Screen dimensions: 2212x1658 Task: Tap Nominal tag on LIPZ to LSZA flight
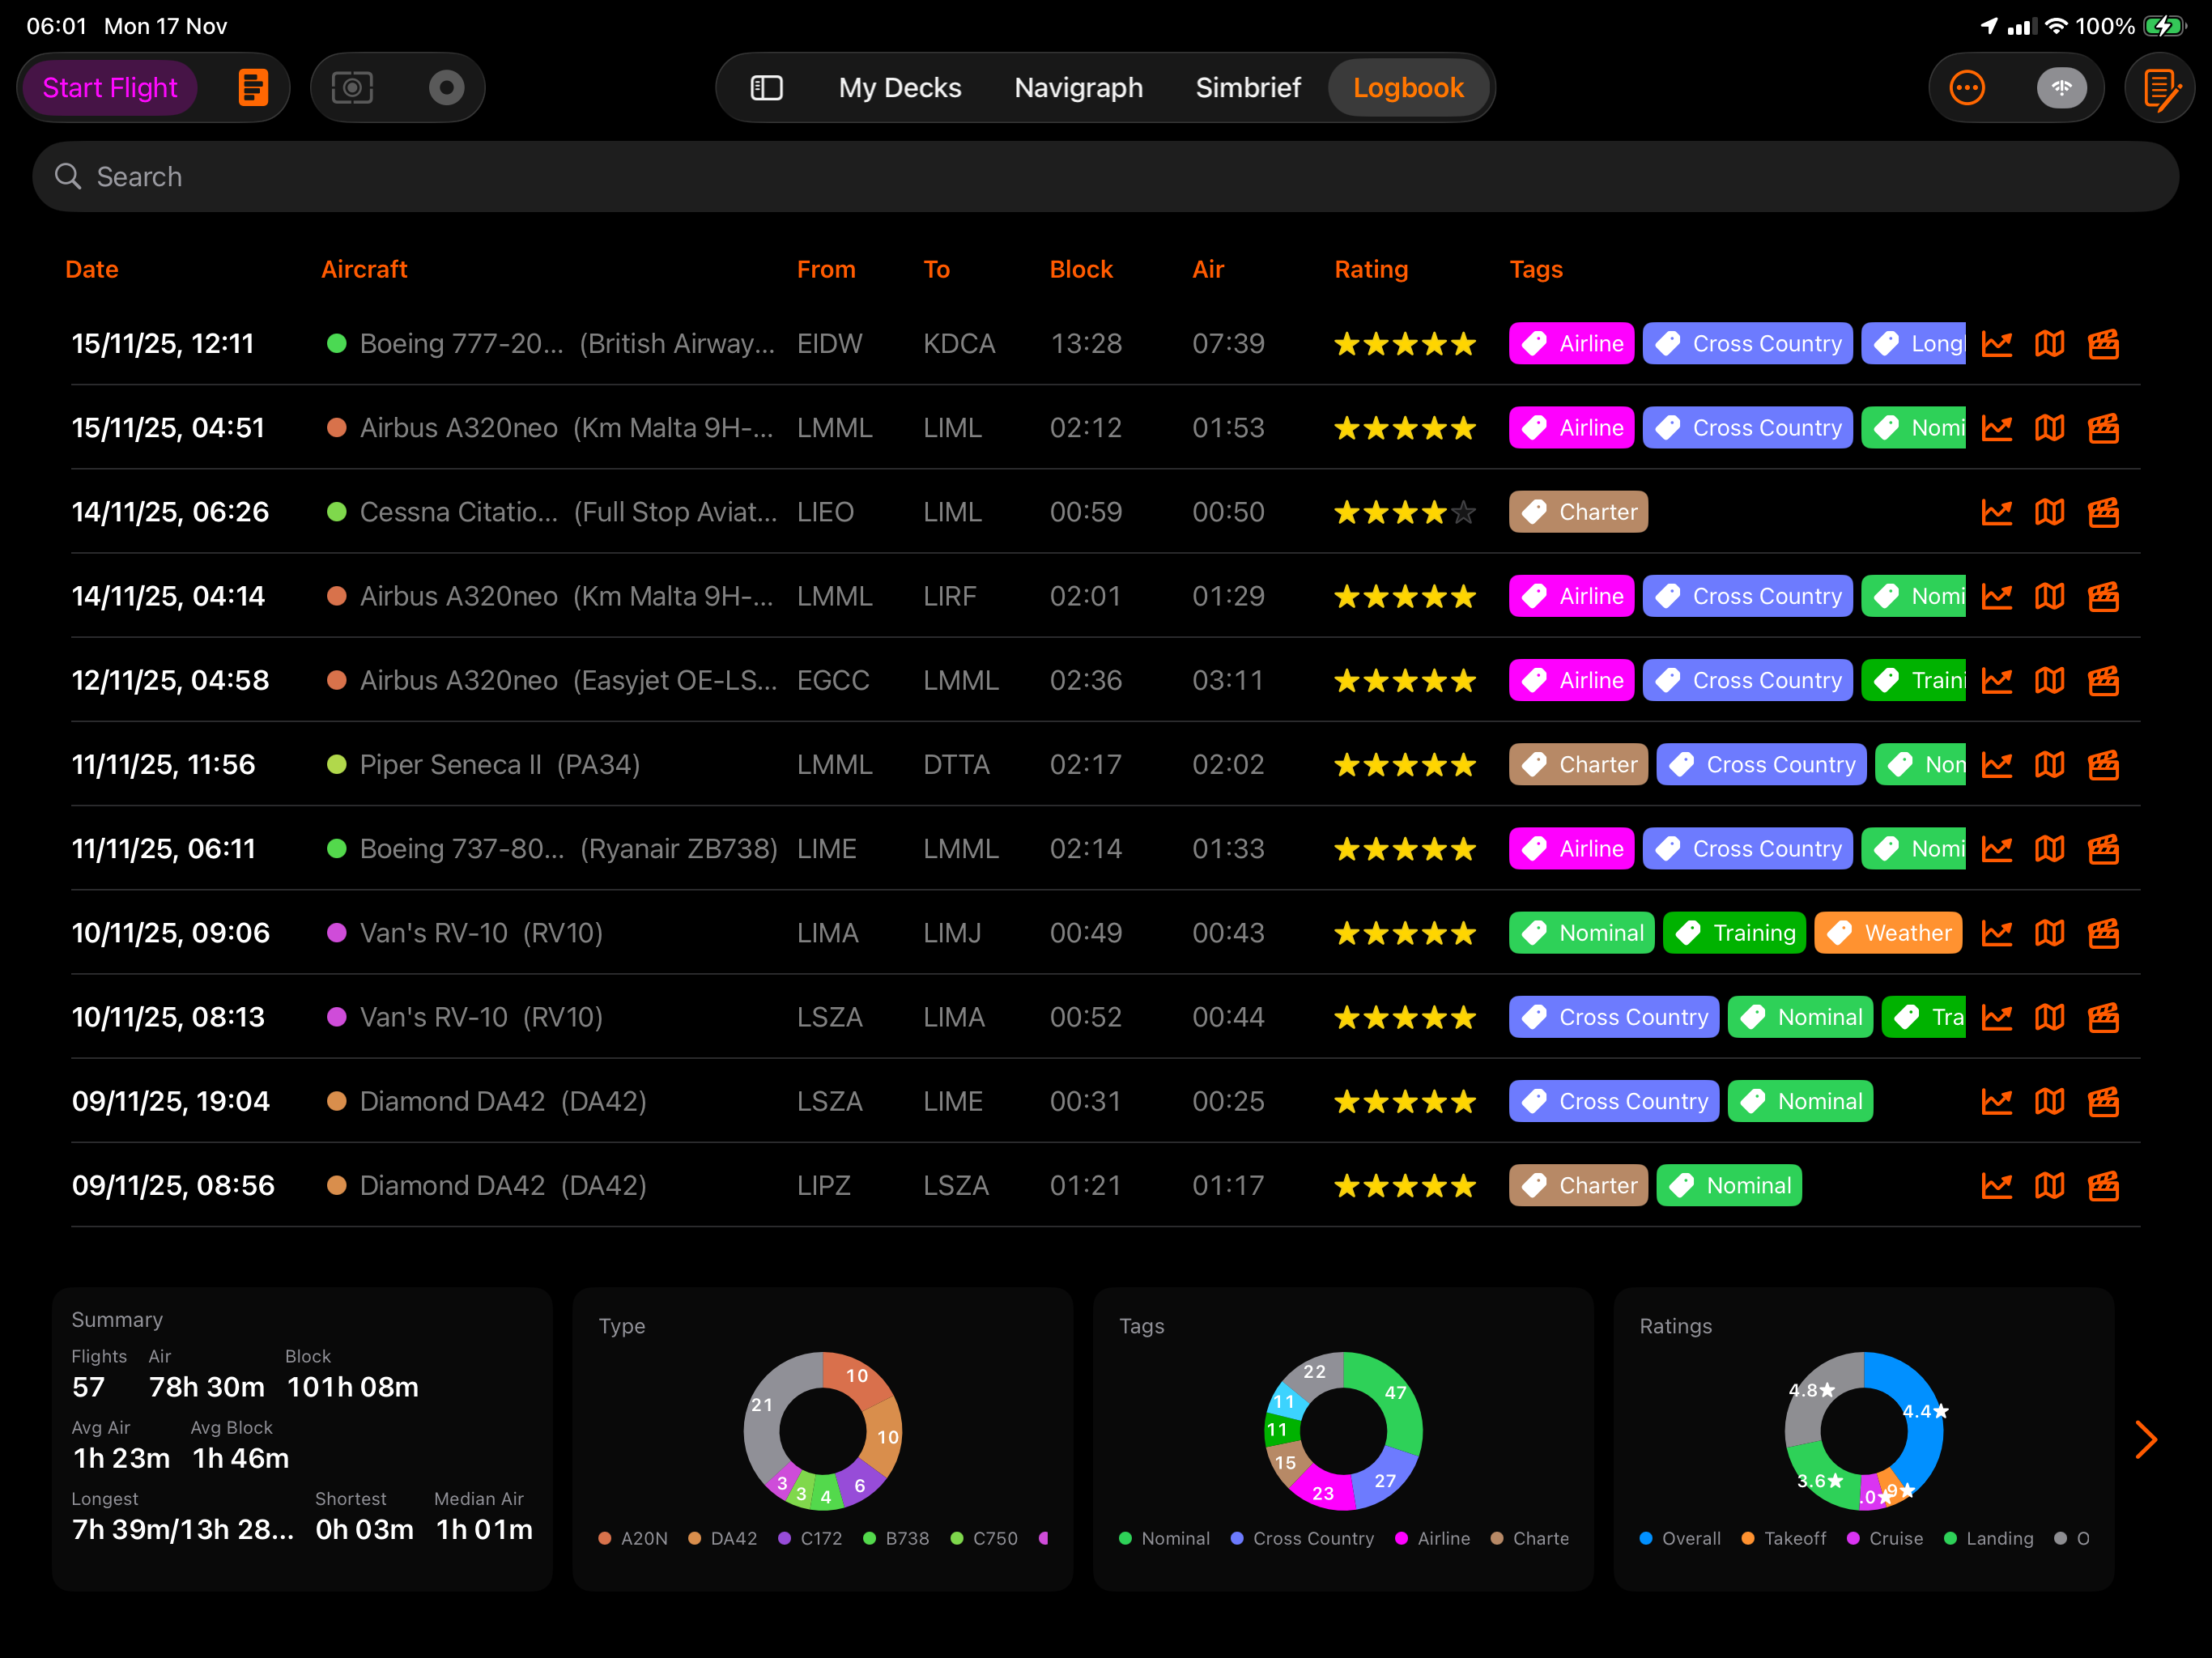click(x=1728, y=1185)
